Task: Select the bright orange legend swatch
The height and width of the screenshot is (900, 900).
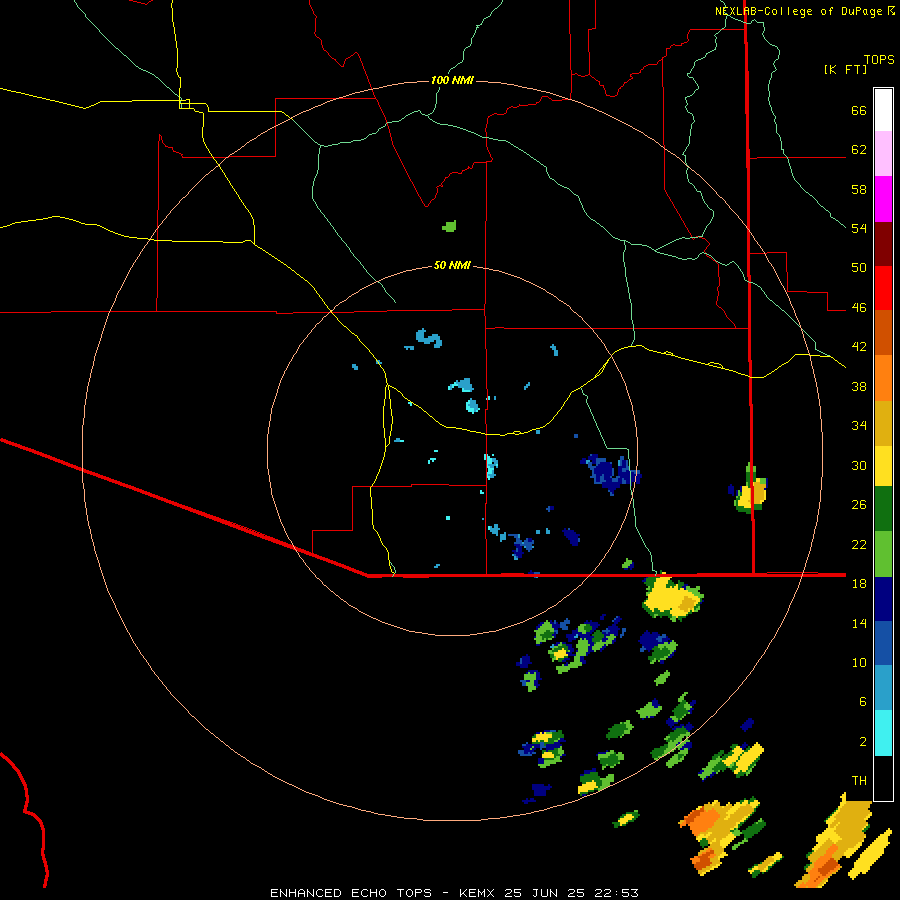Action: point(883,378)
